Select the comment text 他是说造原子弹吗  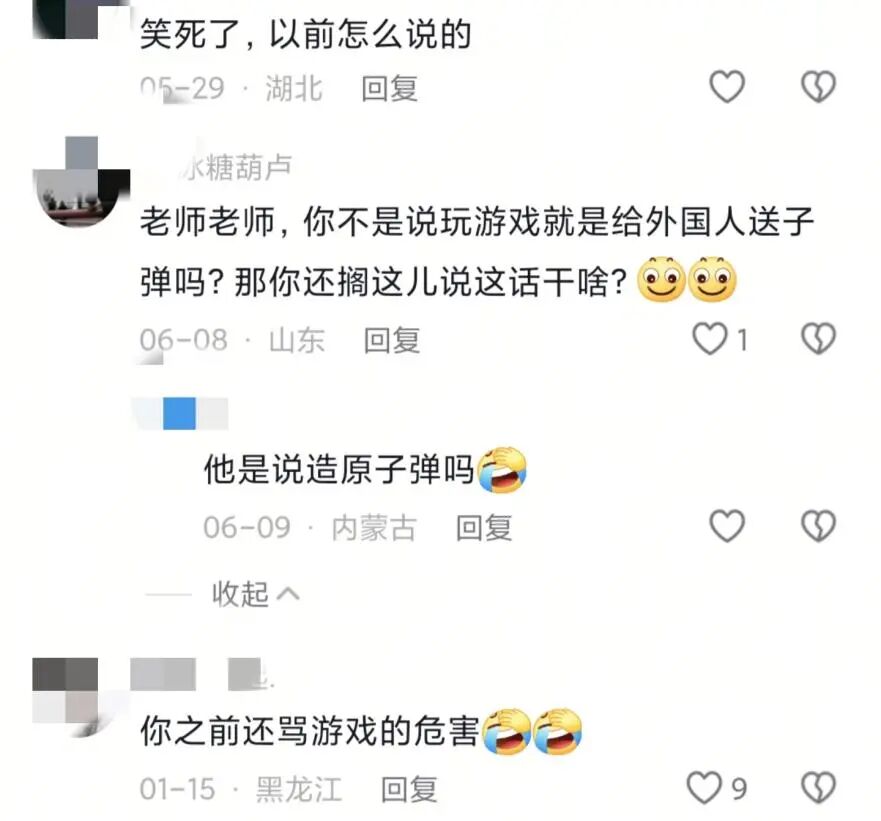(x=339, y=469)
